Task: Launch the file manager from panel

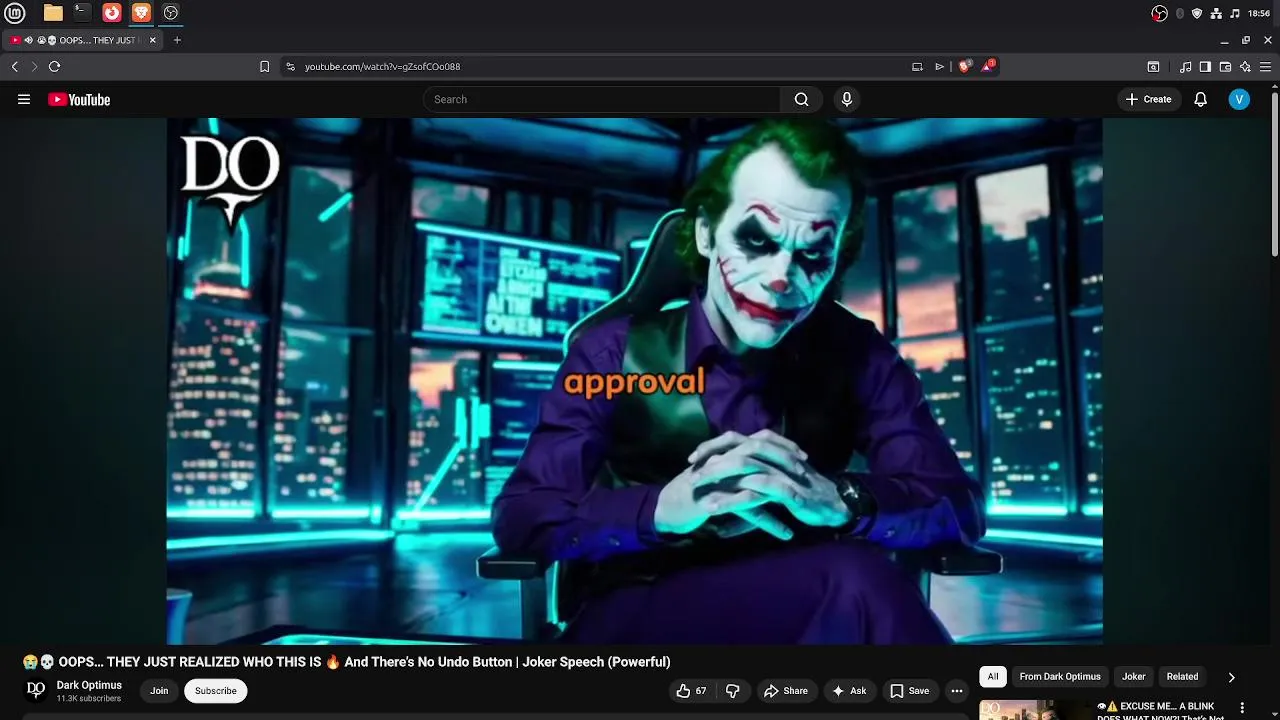Action: [x=53, y=13]
